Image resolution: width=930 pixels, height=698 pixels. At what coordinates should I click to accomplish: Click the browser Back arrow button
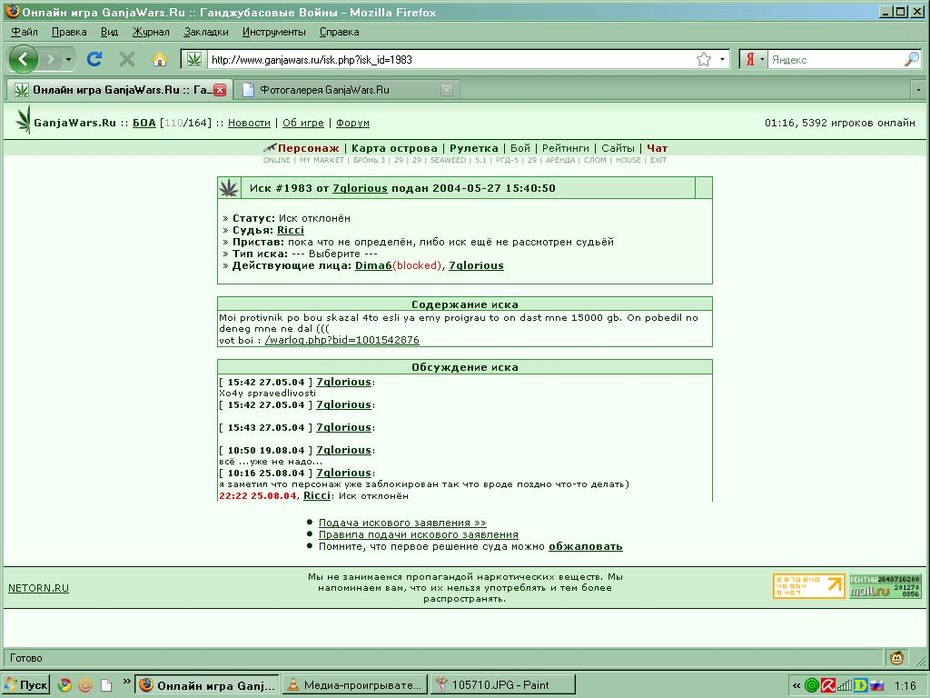(24, 59)
